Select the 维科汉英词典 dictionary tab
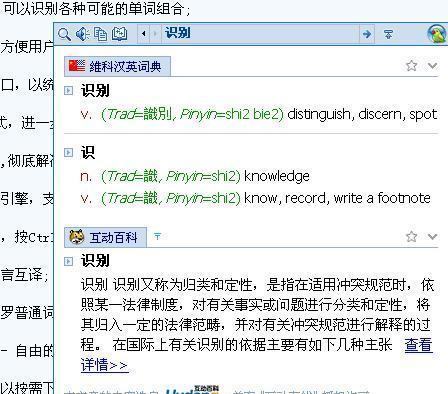448x394 pixels. pyautogui.click(x=117, y=66)
